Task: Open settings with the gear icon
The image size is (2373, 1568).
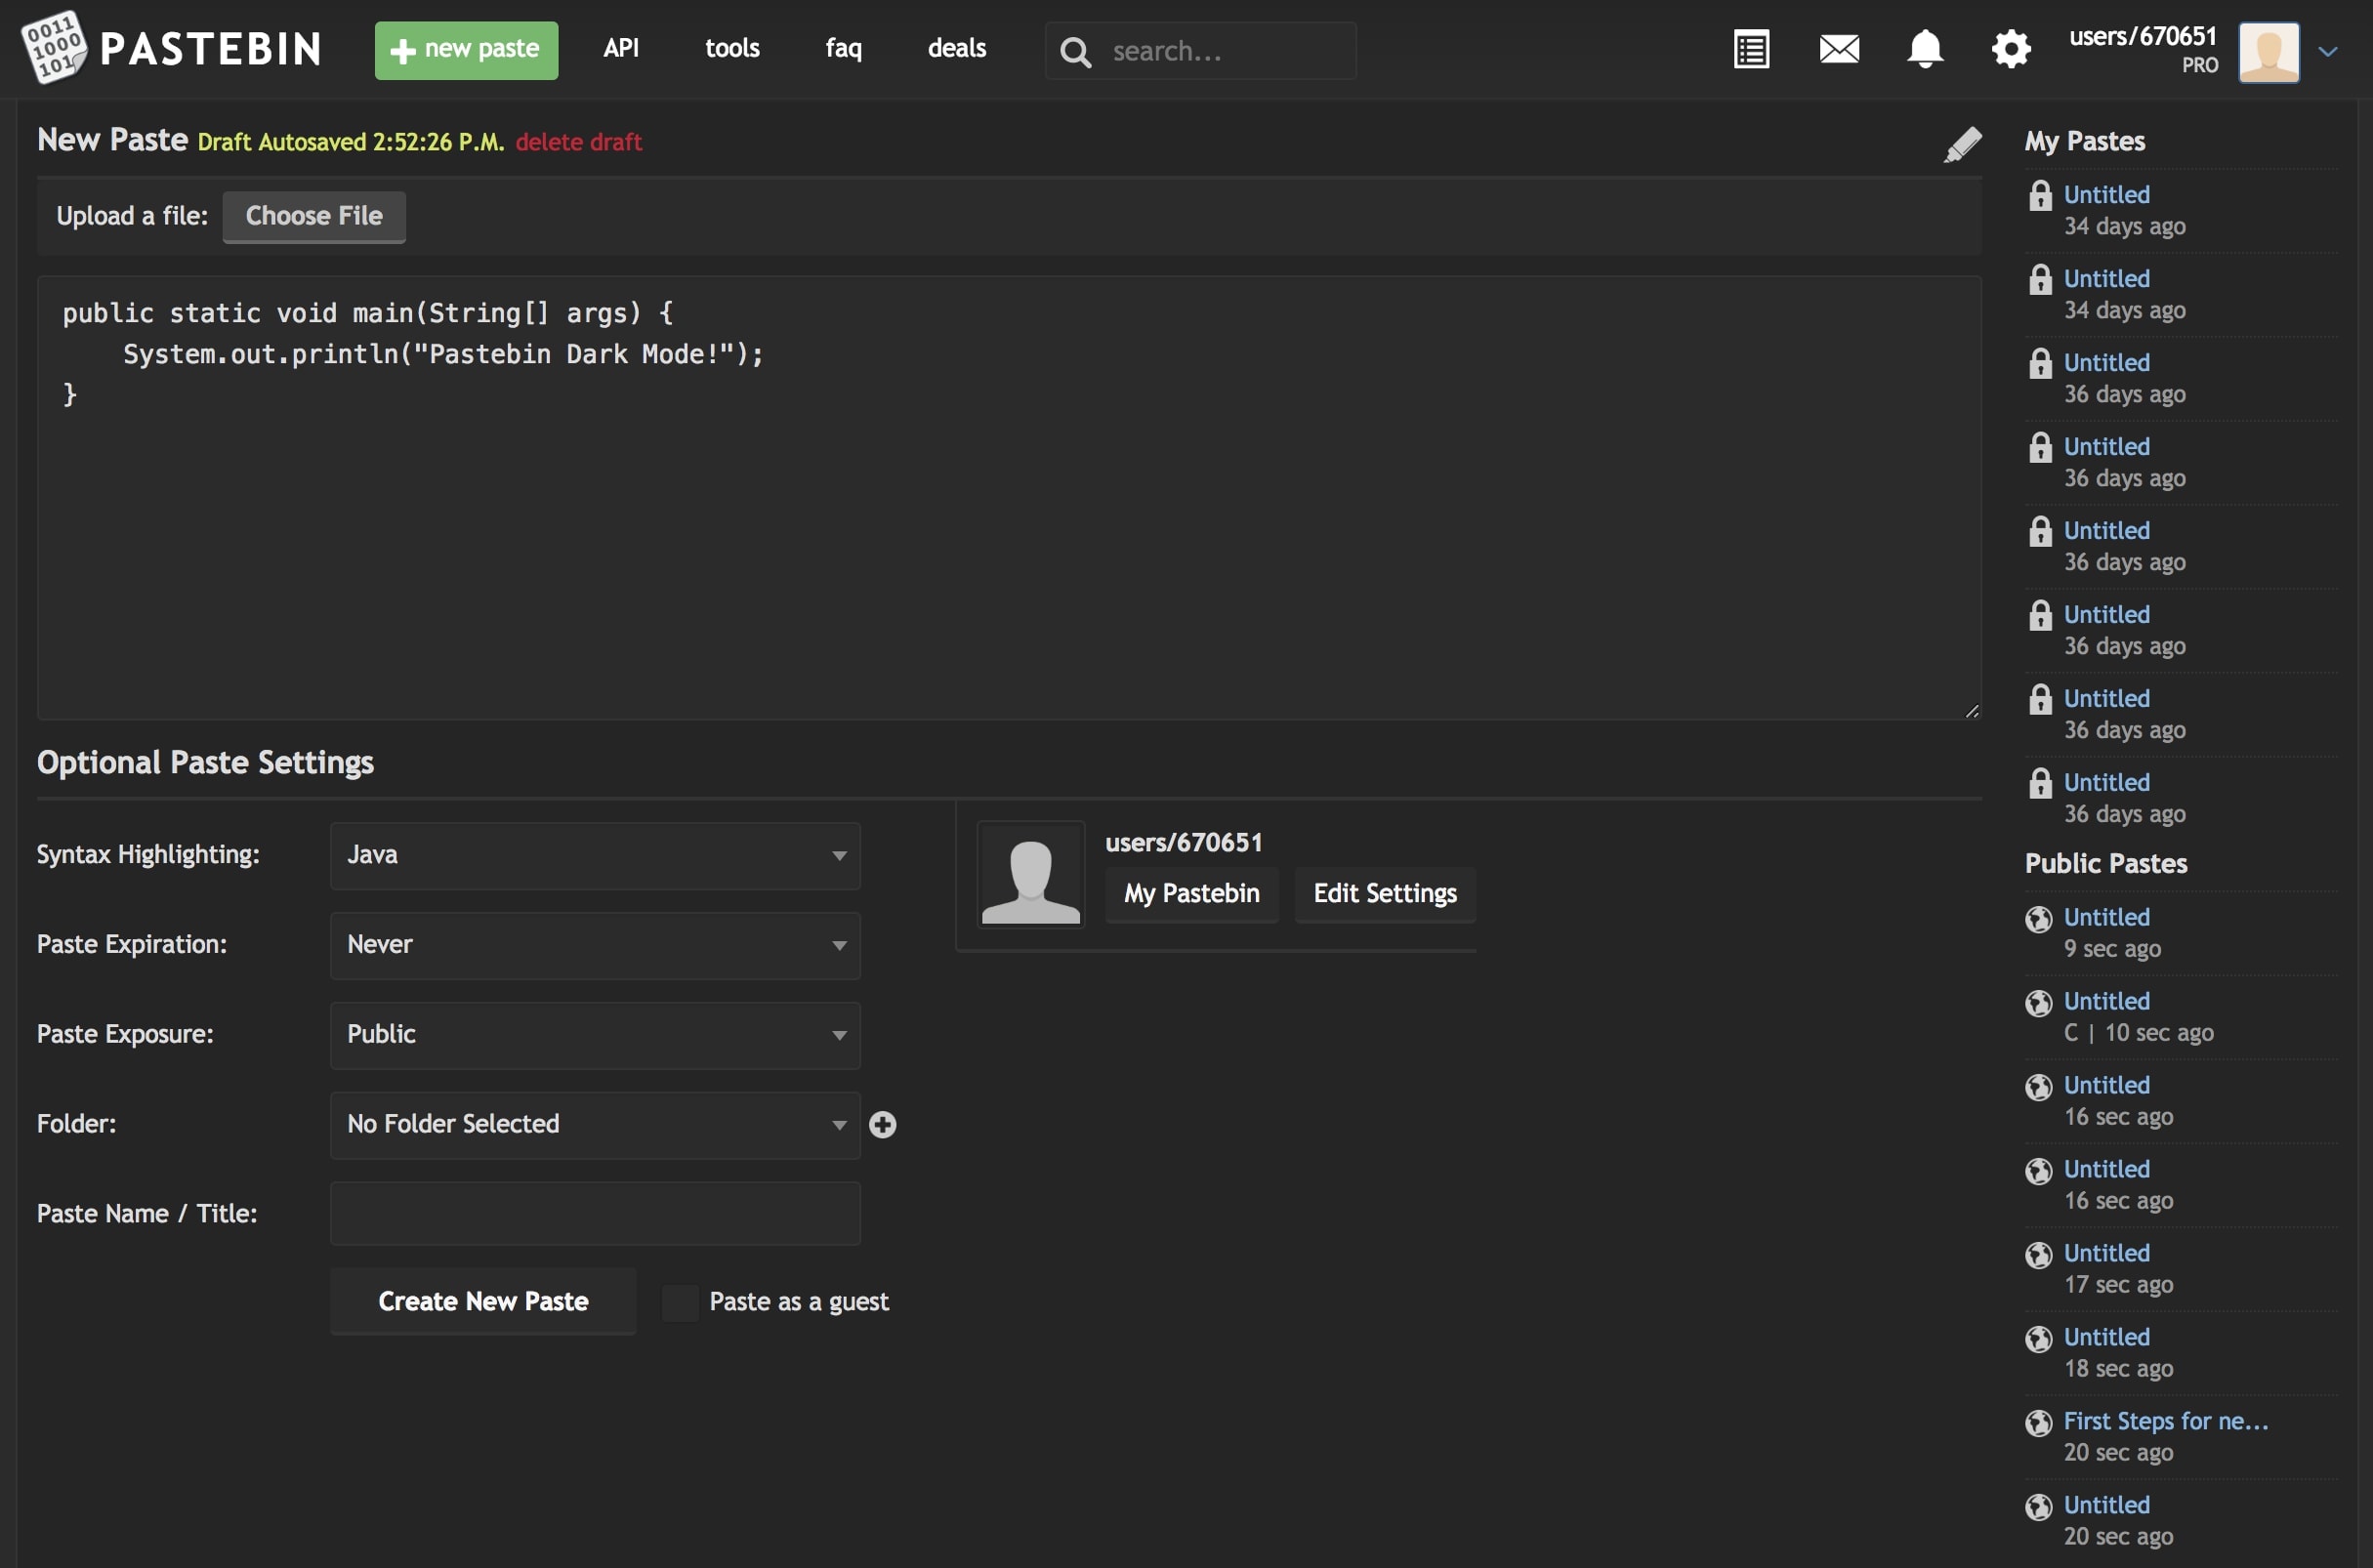Action: pyautogui.click(x=2010, y=48)
